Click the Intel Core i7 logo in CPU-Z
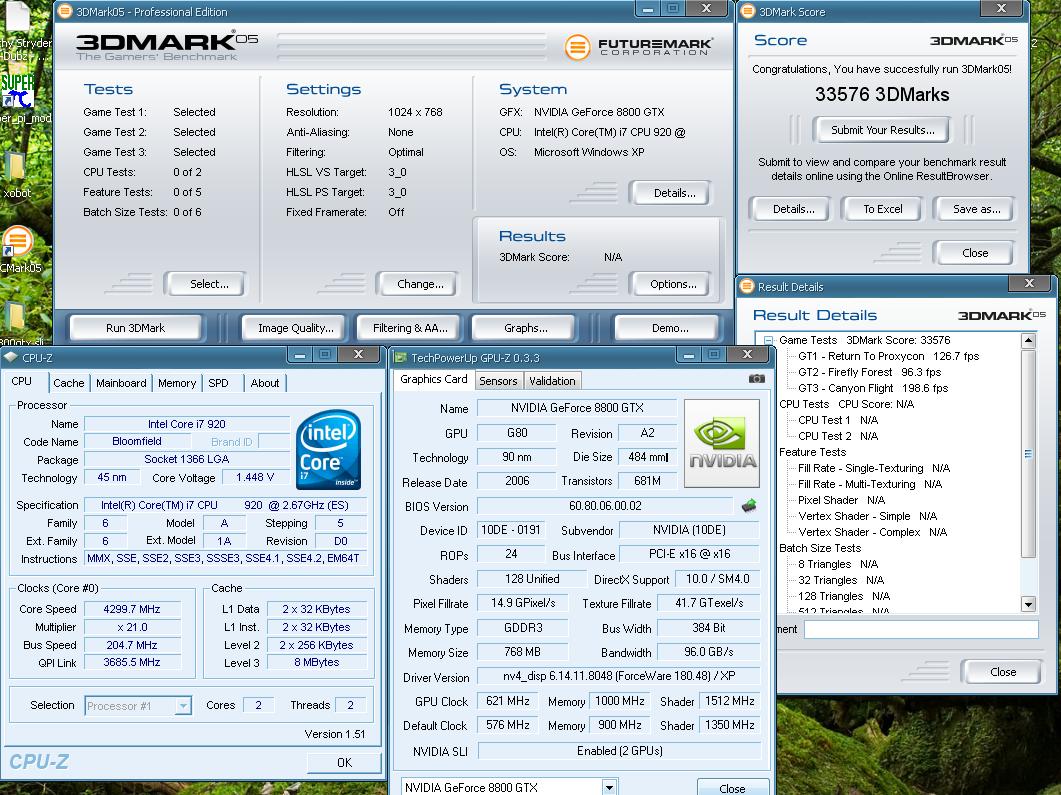This screenshot has height=795, width=1061. click(x=328, y=449)
